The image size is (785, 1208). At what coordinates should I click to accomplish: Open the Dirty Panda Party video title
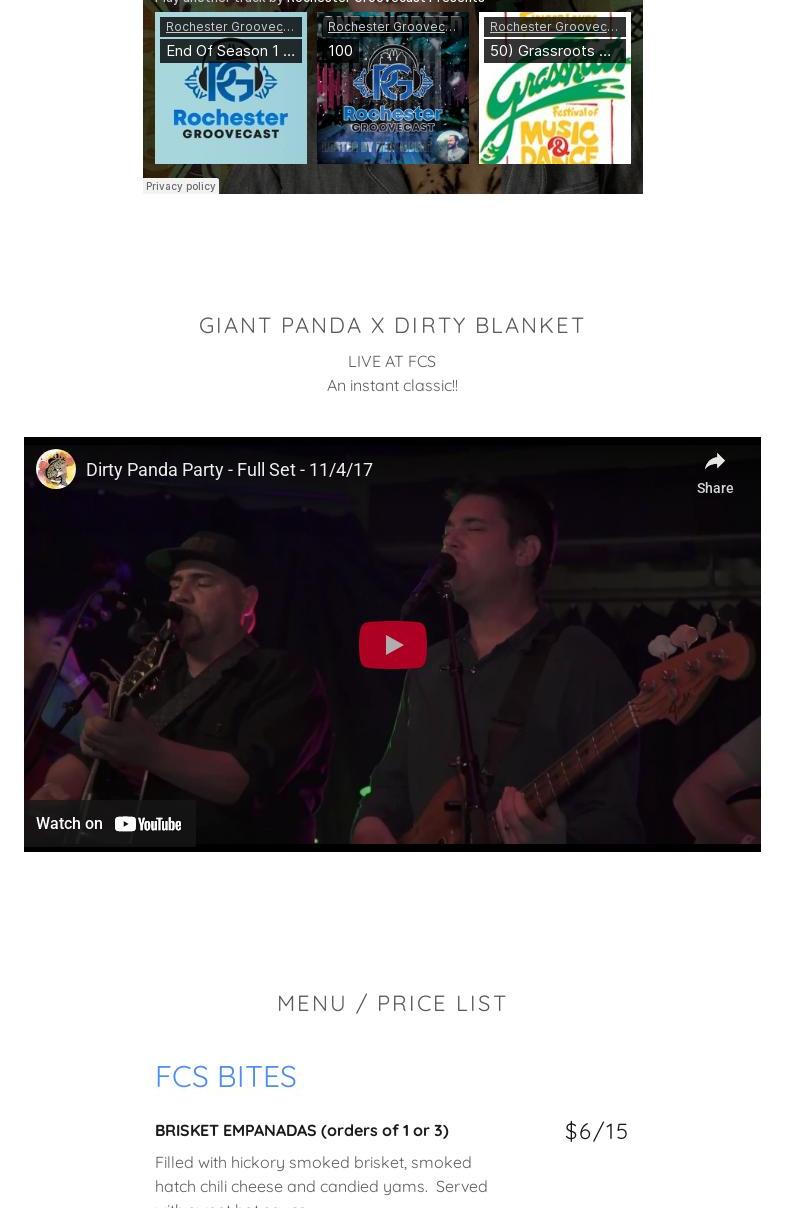pyautogui.click(x=229, y=469)
